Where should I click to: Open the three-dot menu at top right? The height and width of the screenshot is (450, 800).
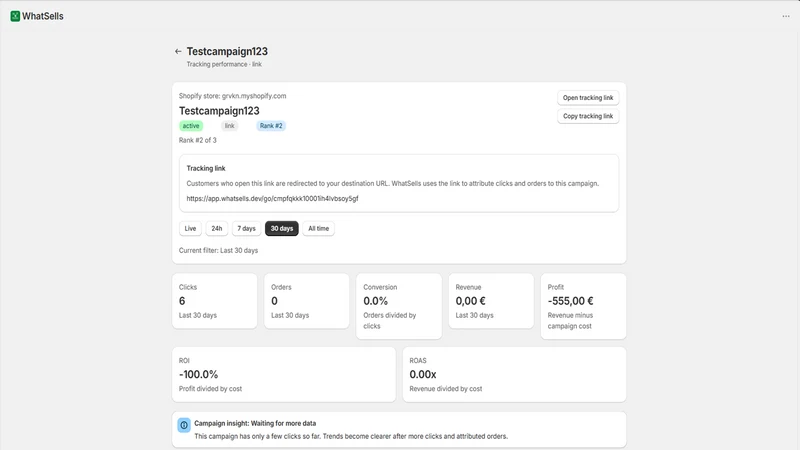[786, 16]
